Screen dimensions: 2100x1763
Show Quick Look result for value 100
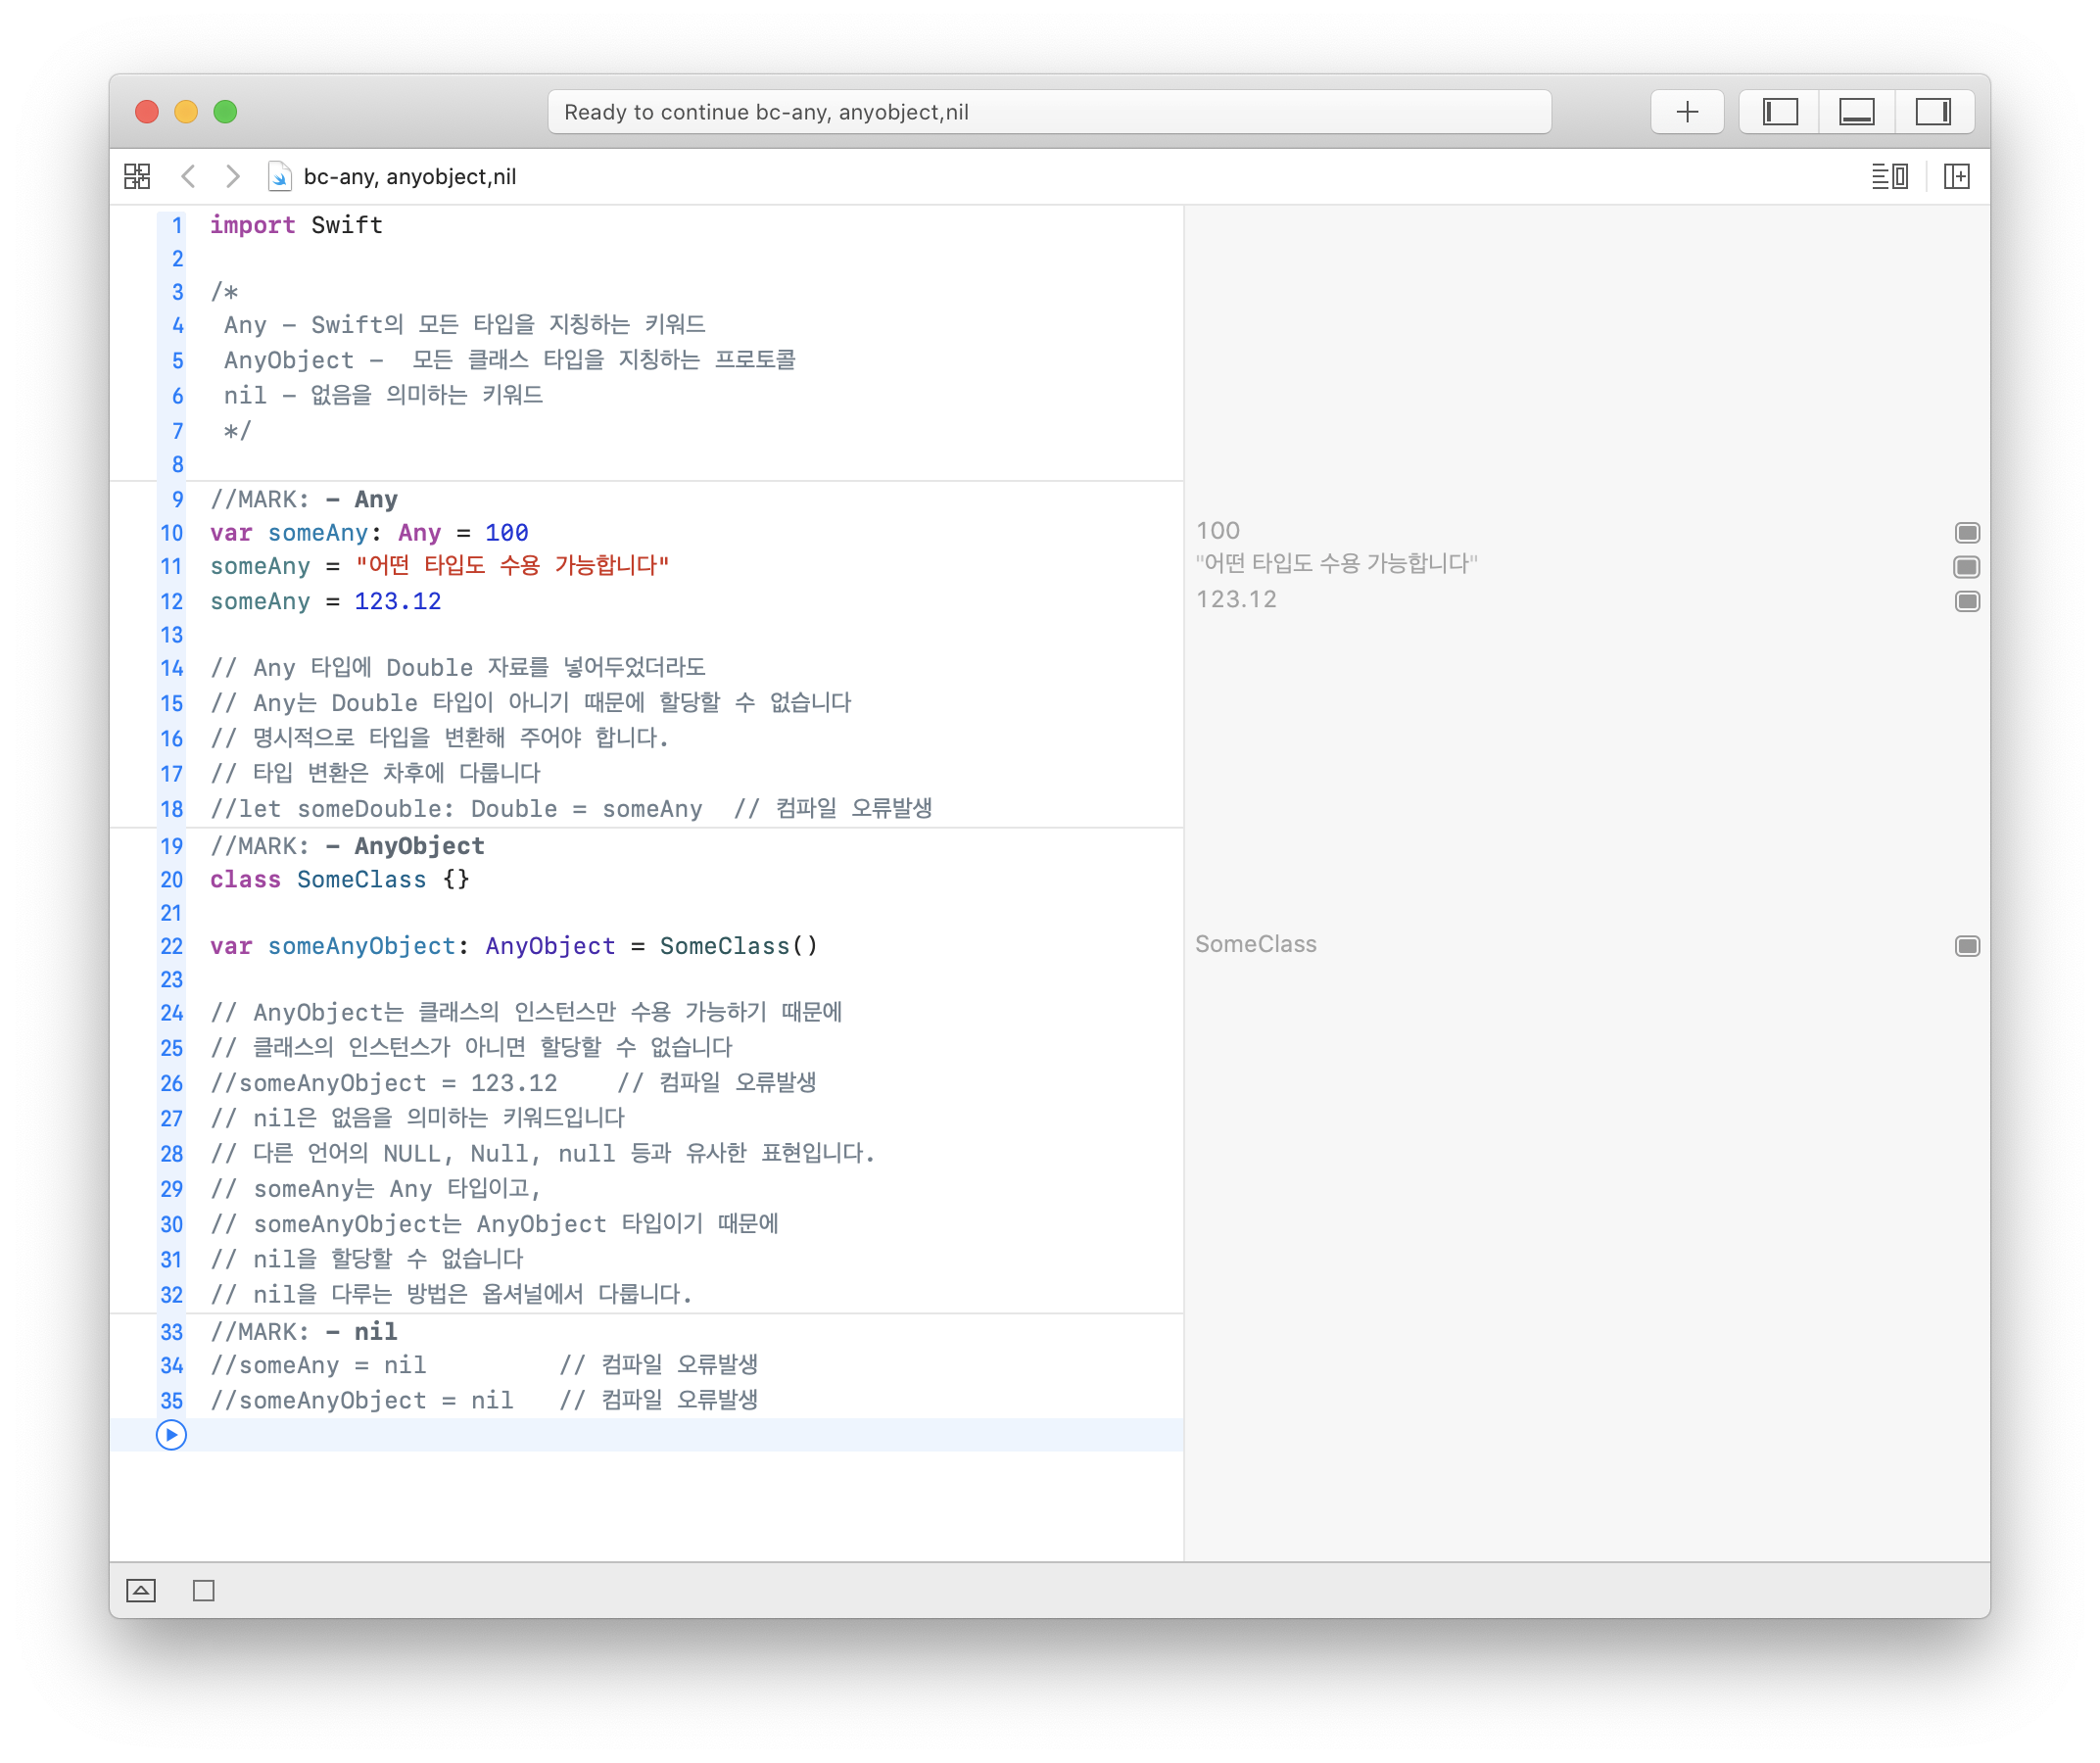[x=1966, y=533]
